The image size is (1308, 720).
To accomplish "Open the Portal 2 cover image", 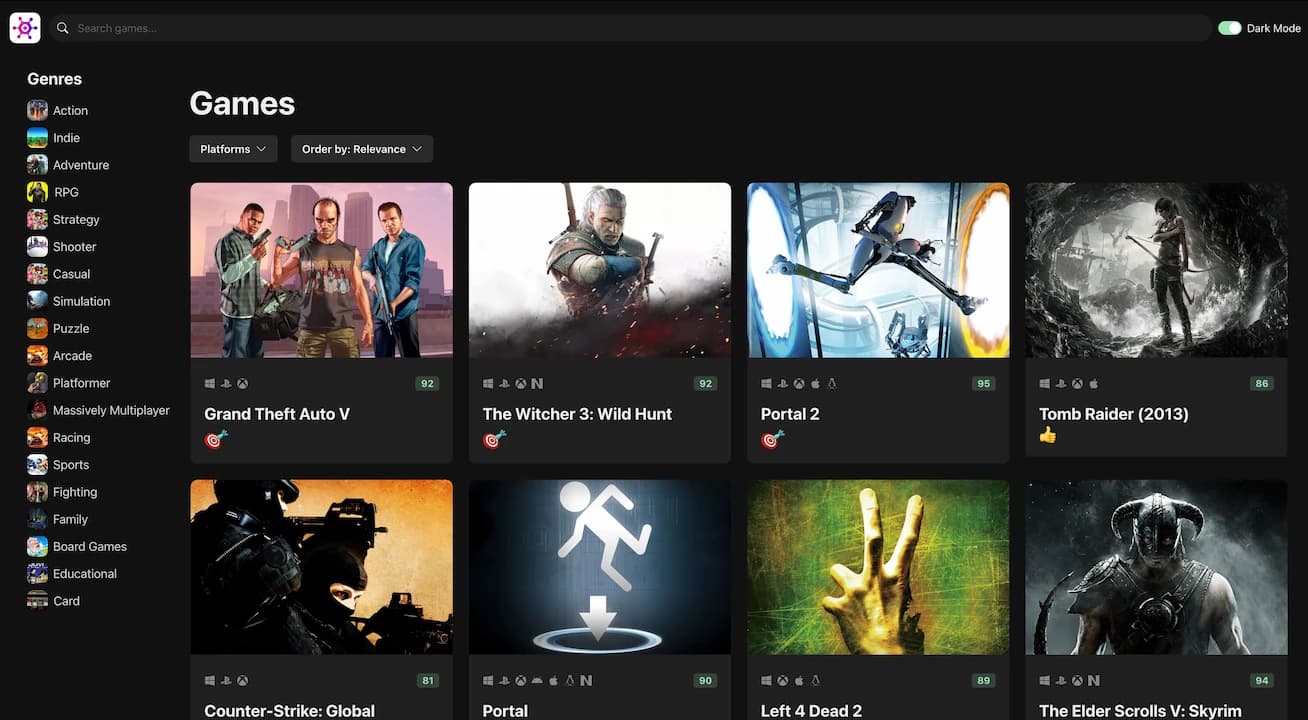I will coord(878,270).
